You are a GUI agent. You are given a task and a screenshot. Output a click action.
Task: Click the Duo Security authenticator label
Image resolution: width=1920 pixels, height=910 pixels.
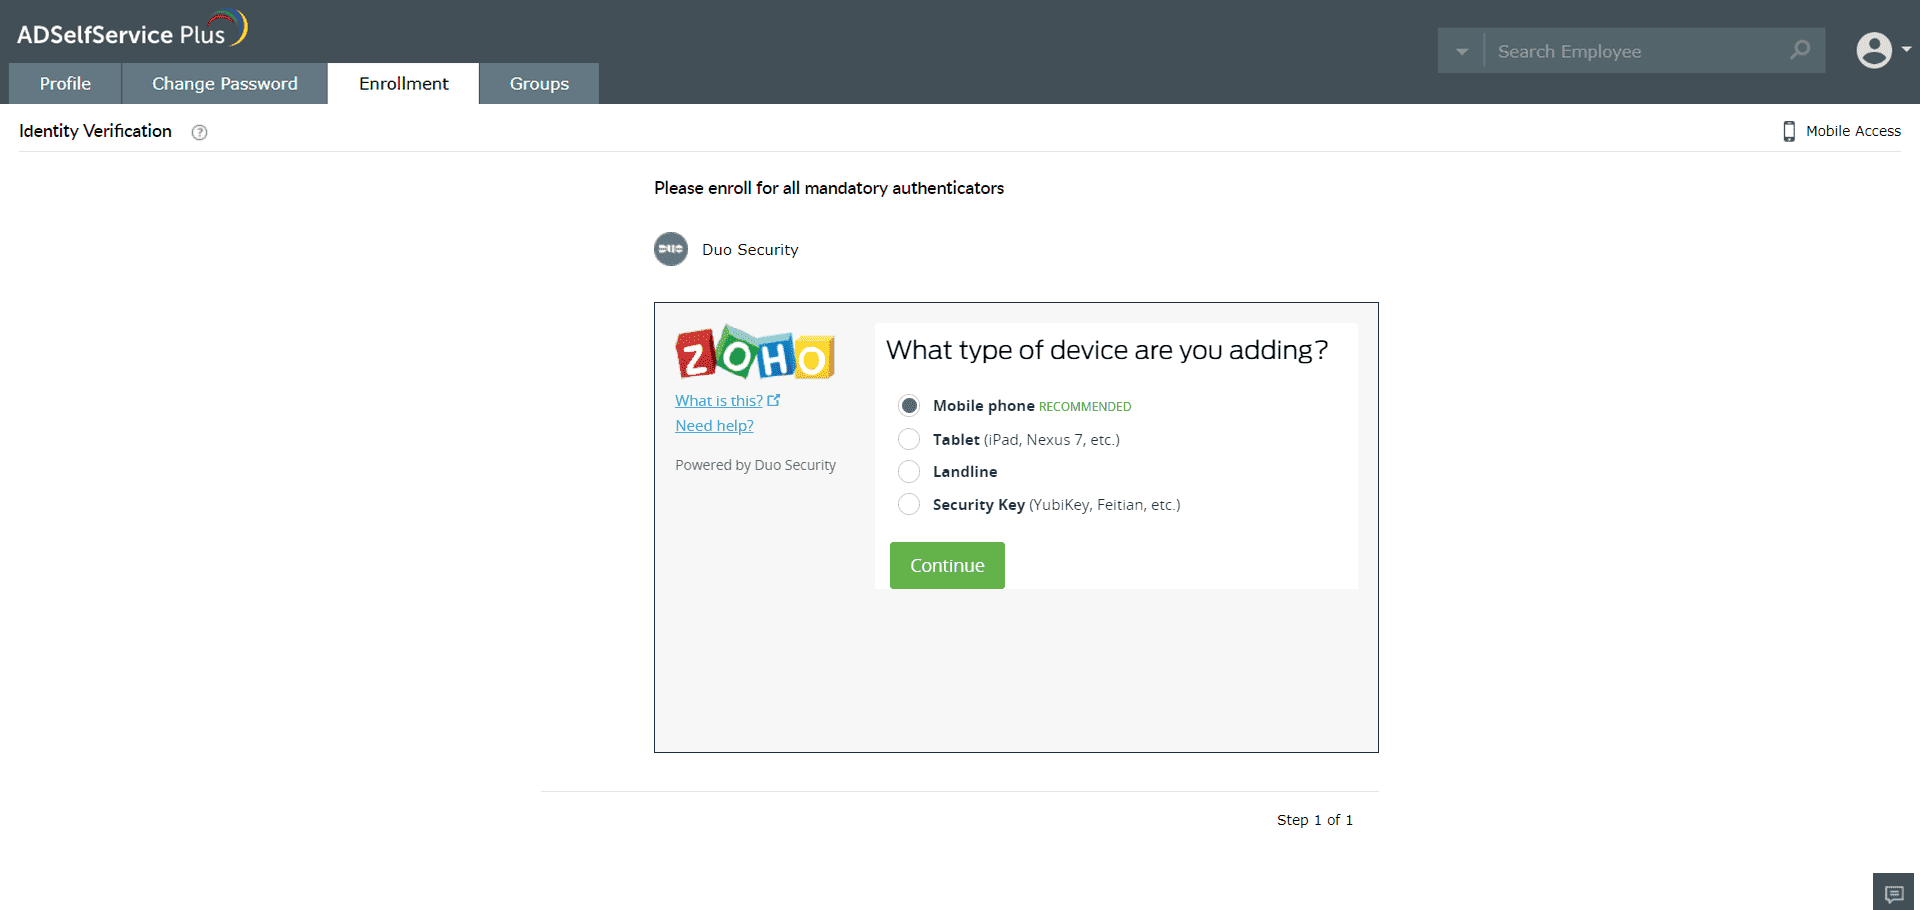pos(750,250)
